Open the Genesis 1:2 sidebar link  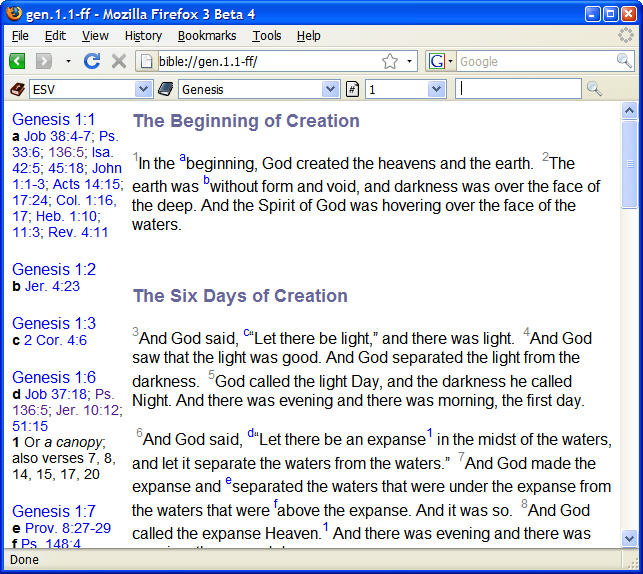coord(54,269)
